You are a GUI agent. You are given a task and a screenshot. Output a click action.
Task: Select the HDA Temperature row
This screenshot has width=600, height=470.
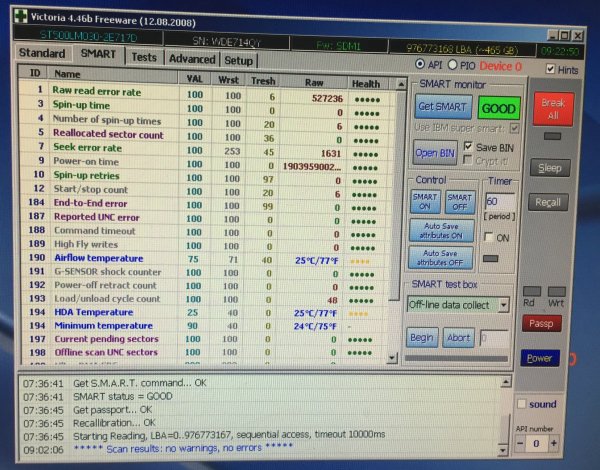click(x=203, y=313)
